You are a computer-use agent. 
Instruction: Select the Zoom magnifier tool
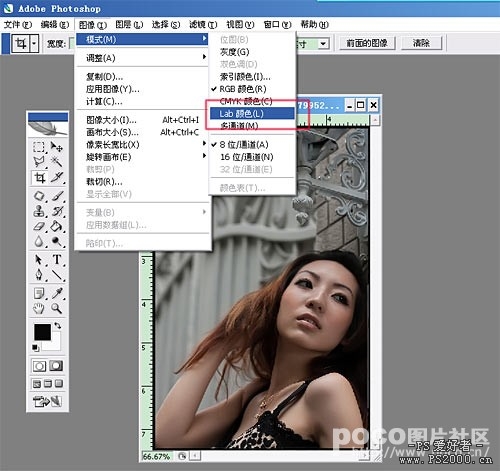(57, 309)
